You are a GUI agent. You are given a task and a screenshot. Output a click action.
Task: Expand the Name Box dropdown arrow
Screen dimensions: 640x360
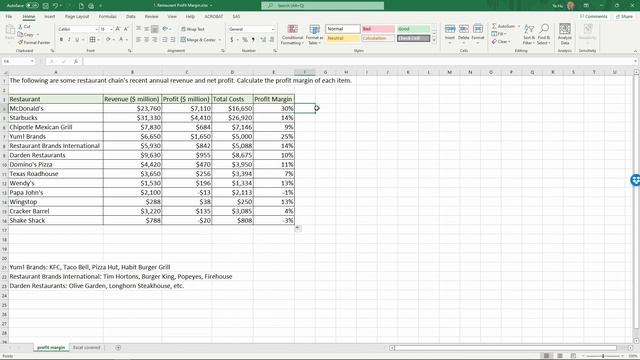[32, 61]
